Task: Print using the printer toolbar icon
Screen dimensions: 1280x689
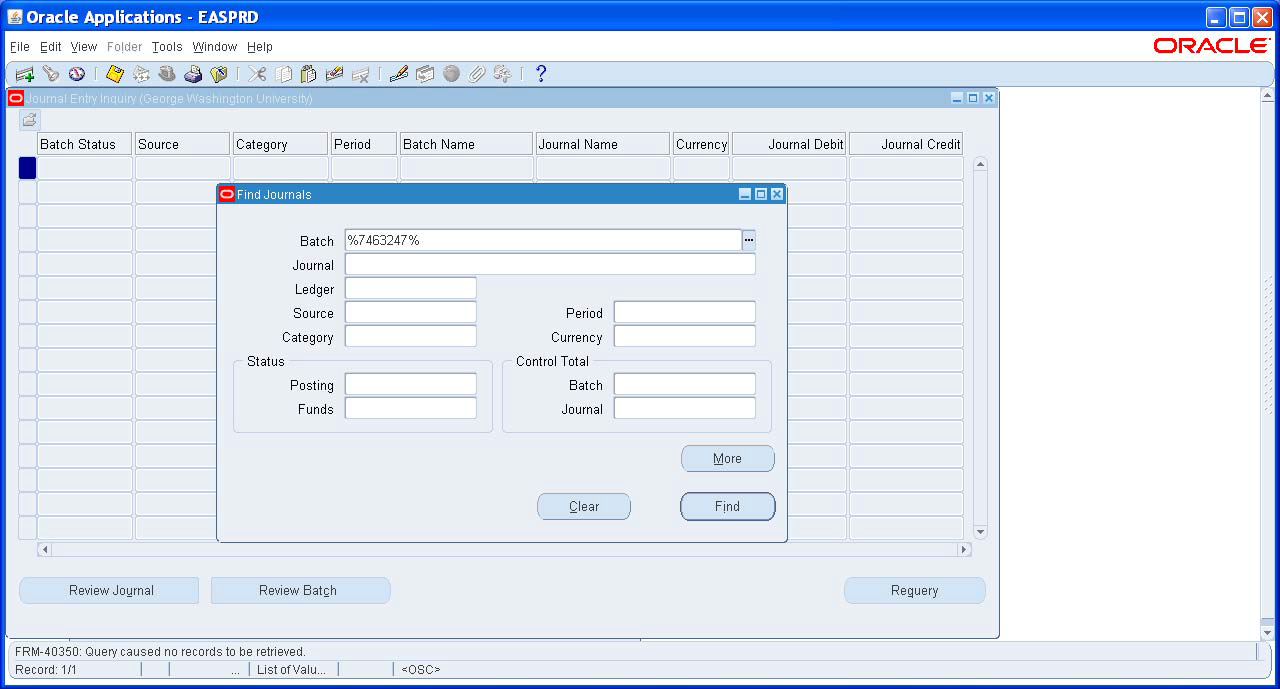Action: pyautogui.click(x=193, y=73)
